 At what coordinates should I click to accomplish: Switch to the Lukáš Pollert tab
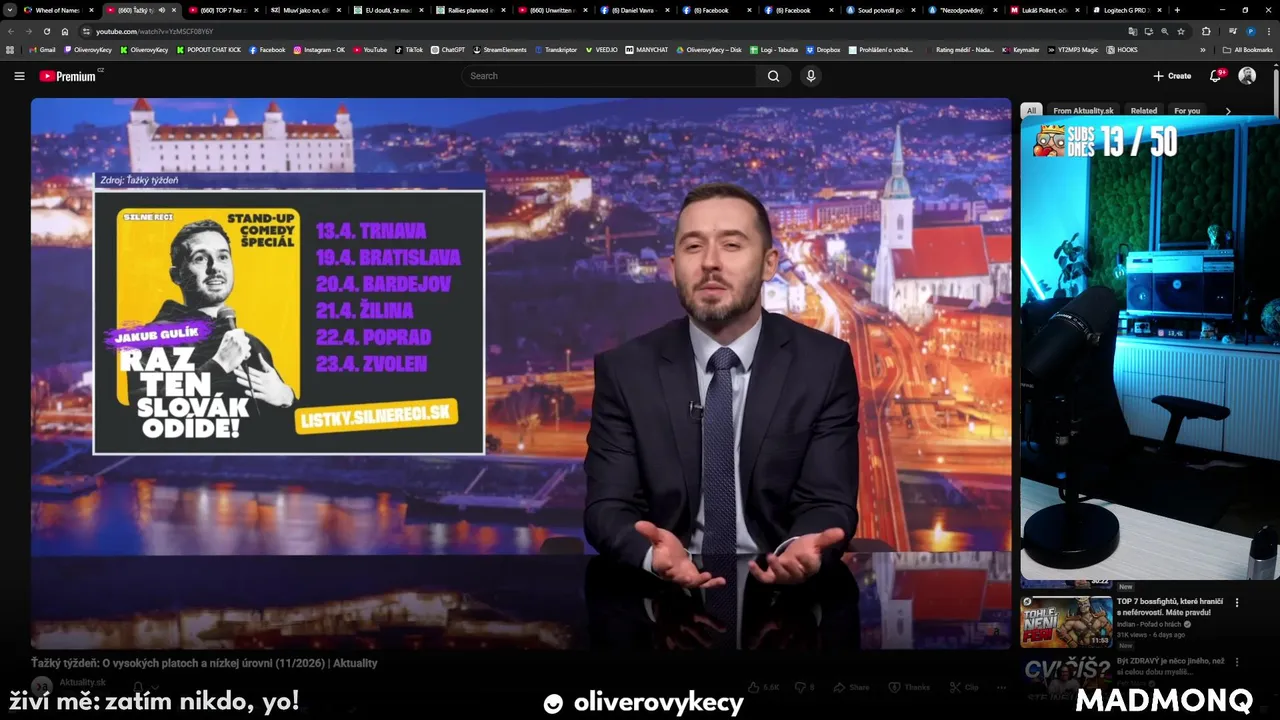tap(1042, 10)
